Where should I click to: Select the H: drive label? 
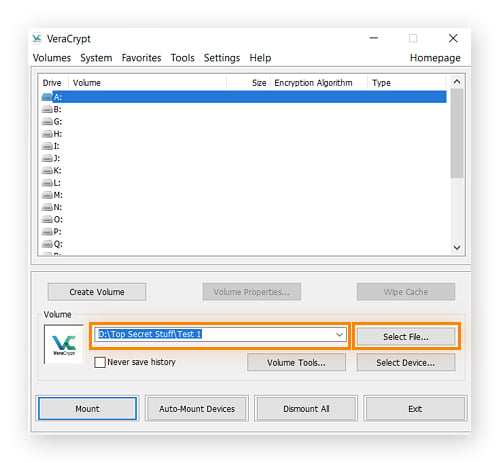click(x=58, y=134)
